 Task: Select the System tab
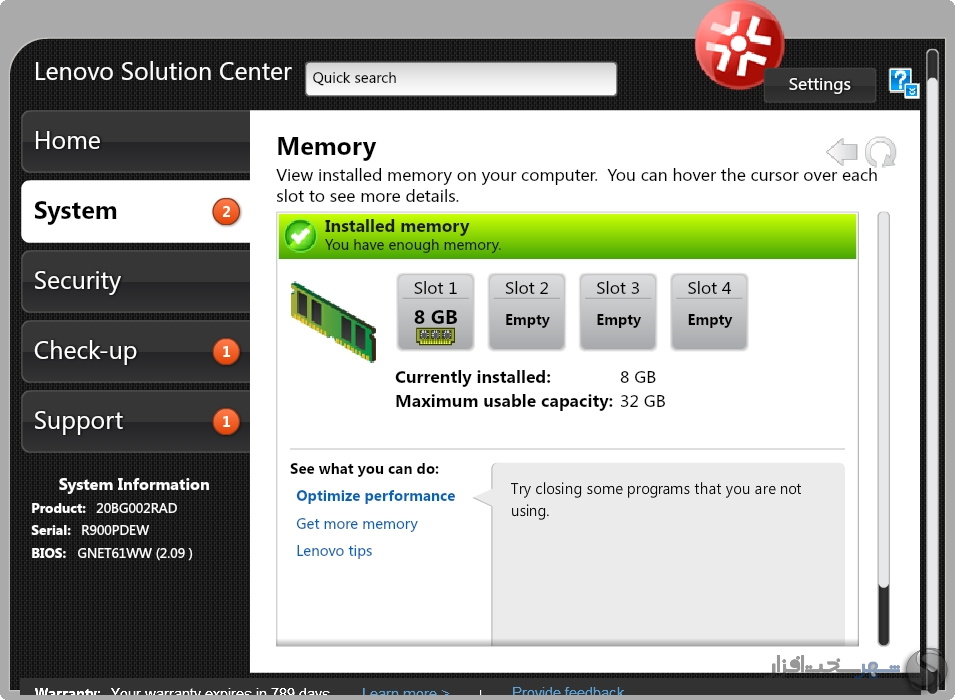136,211
